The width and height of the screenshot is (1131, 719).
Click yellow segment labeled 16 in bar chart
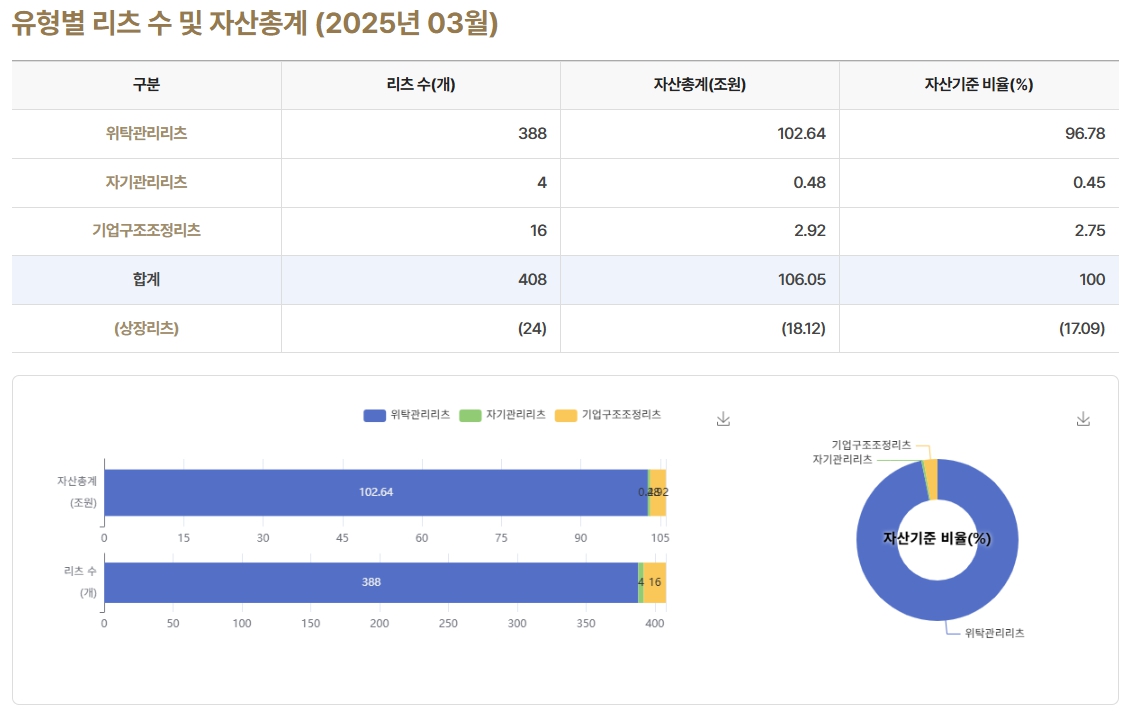[x=655, y=582]
